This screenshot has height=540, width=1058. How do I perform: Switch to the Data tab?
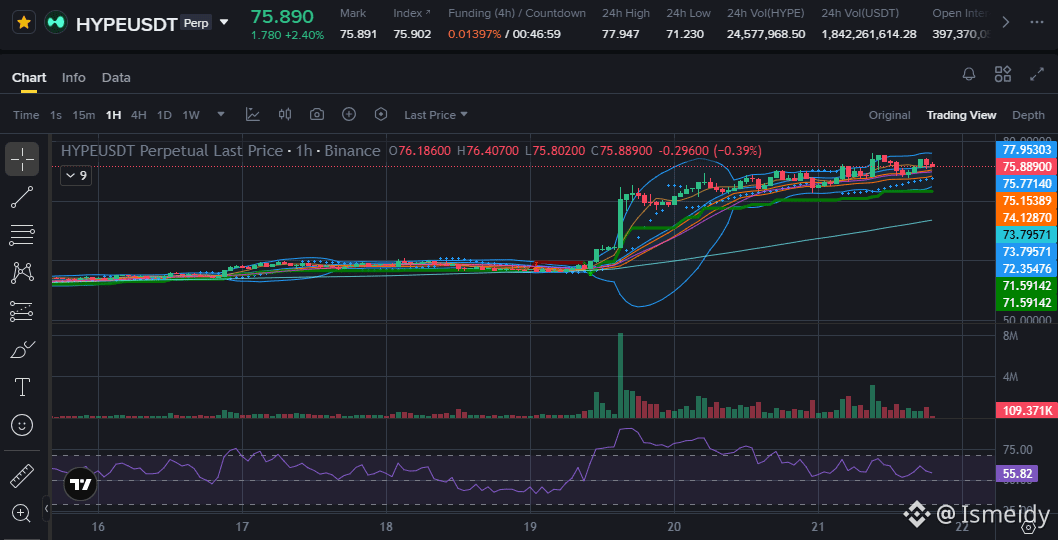pos(116,78)
